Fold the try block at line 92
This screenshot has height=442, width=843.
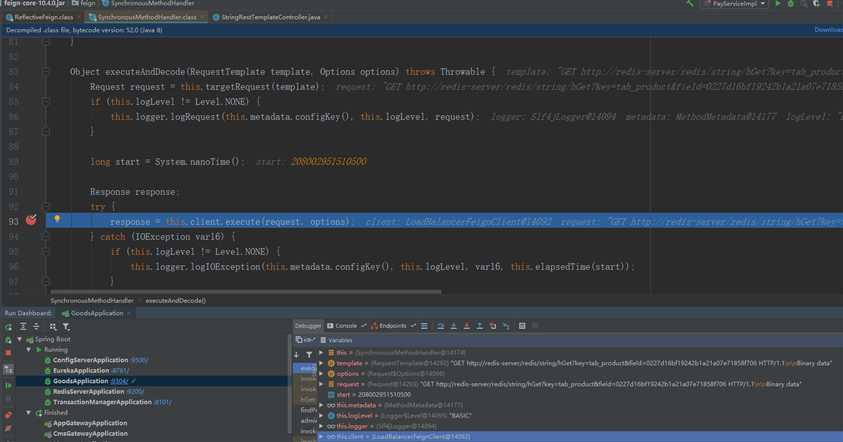tap(46, 206)
